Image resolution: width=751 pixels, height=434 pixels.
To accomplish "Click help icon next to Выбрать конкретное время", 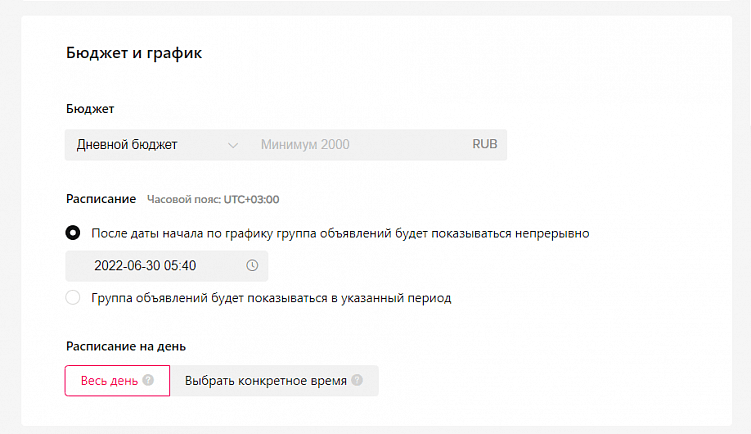I will pos(357,380).
